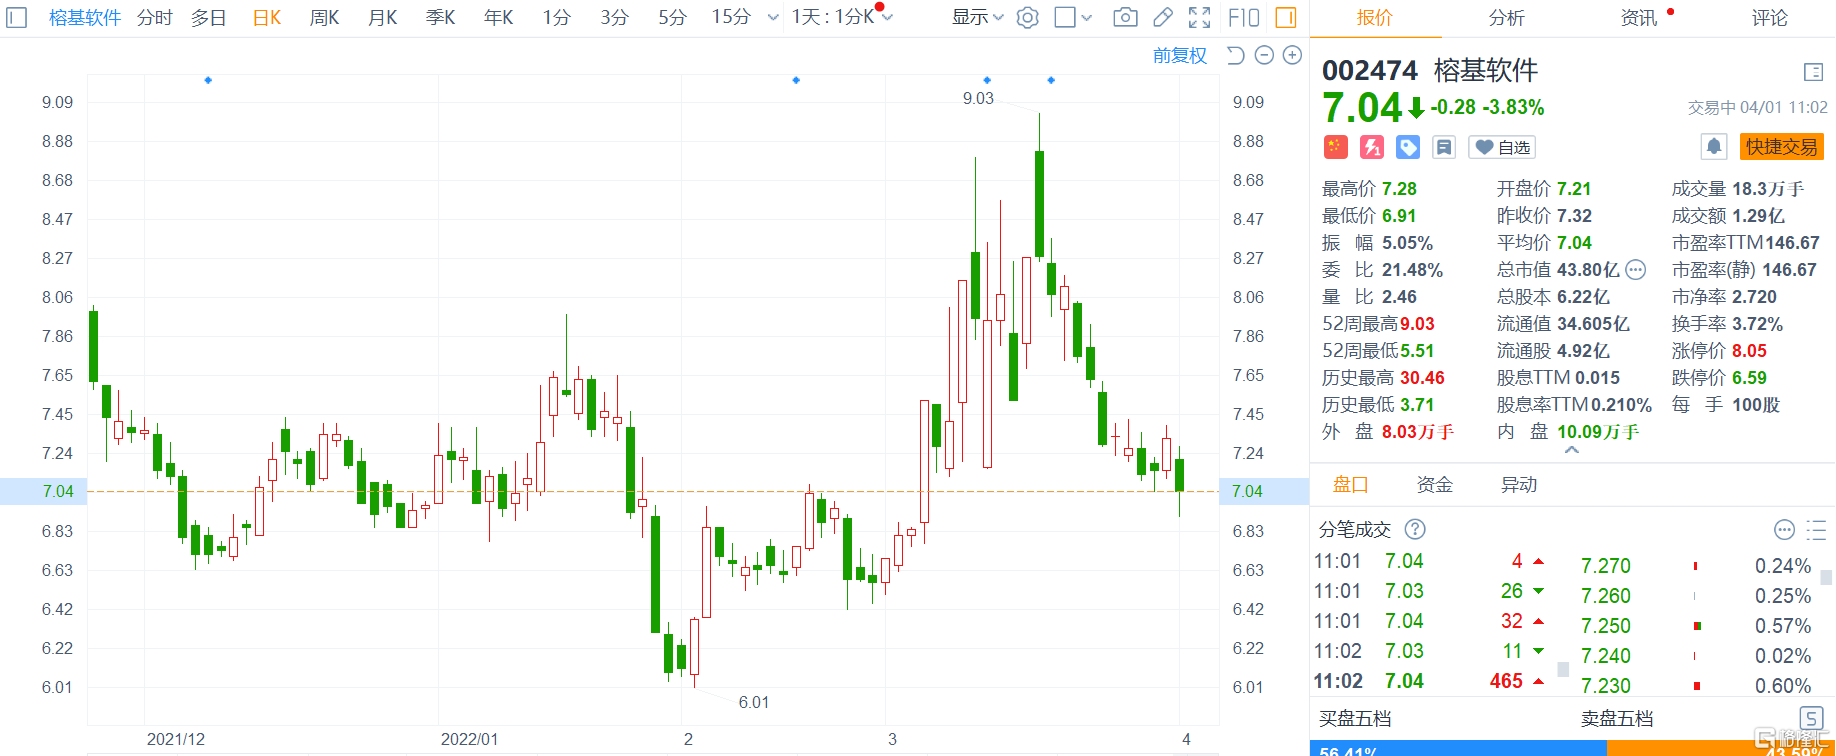
Task: Select the 1分 minute chart
Action: (x=557, y=17)
